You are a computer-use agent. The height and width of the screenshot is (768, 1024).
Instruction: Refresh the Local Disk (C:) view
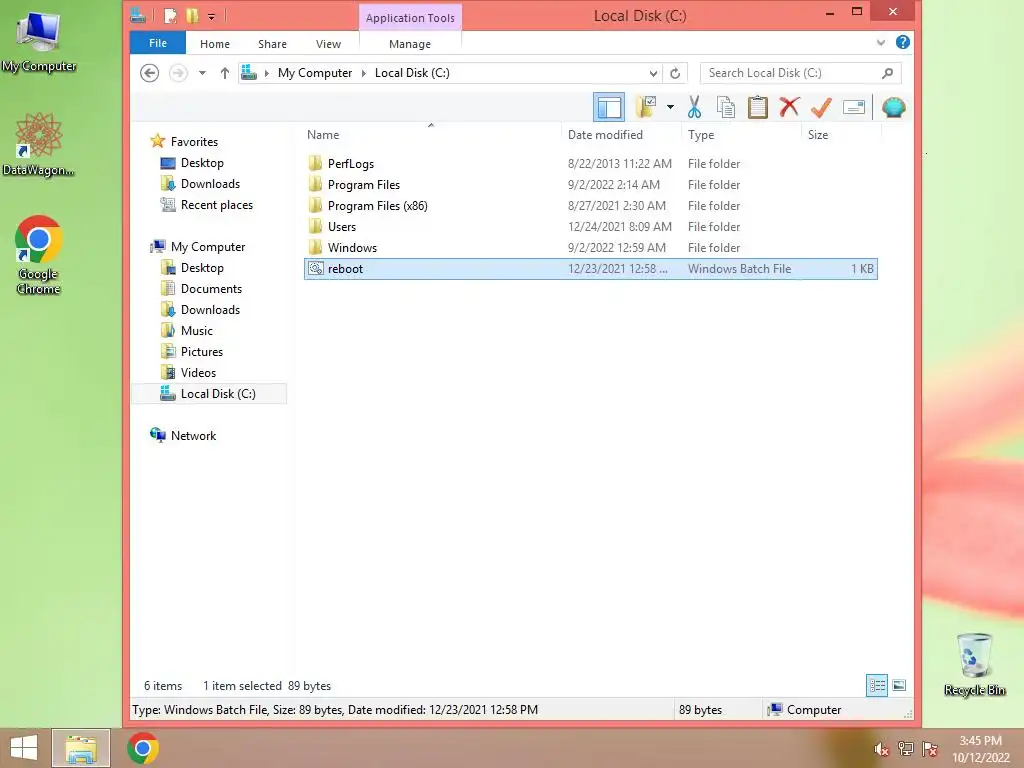click(x=675, y=72)
